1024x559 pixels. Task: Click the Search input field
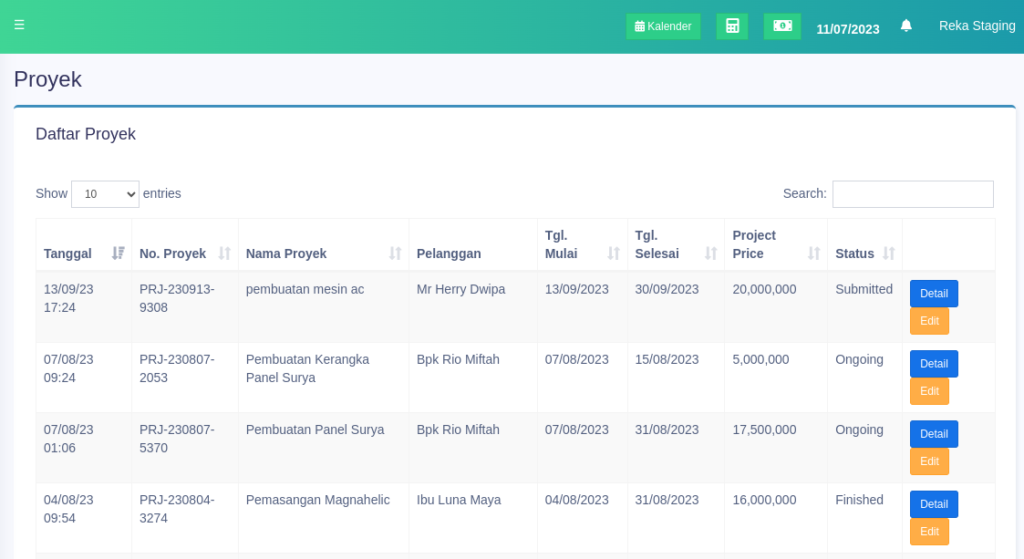coord(912,194)
